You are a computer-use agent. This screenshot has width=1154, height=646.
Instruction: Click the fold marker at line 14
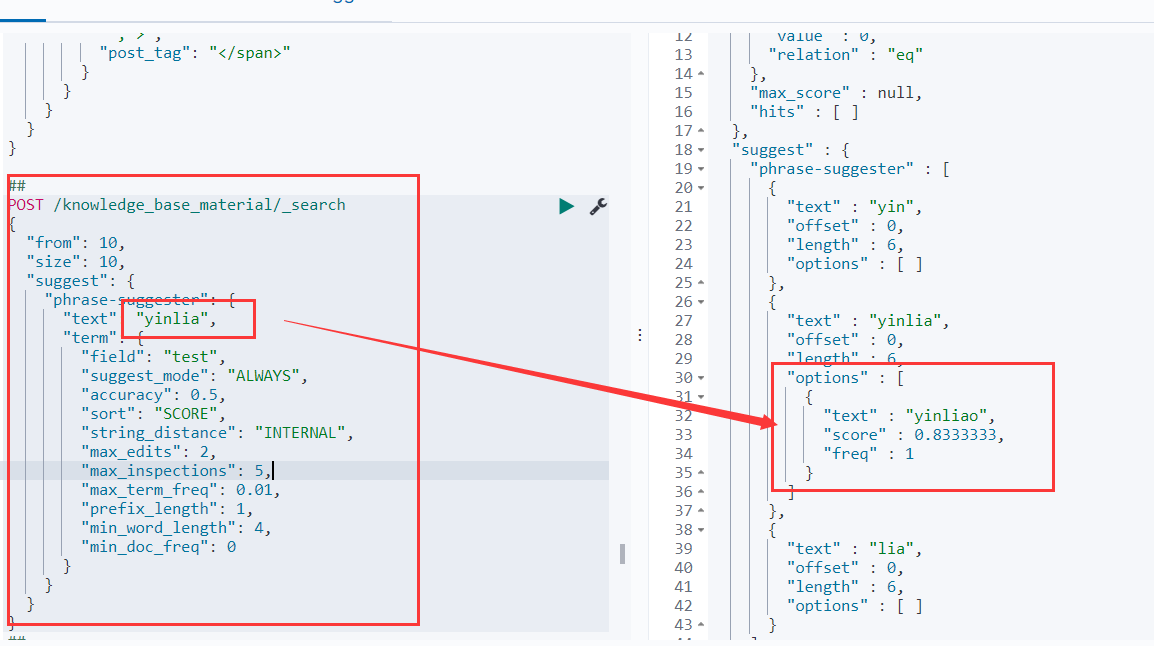point(700,74)
